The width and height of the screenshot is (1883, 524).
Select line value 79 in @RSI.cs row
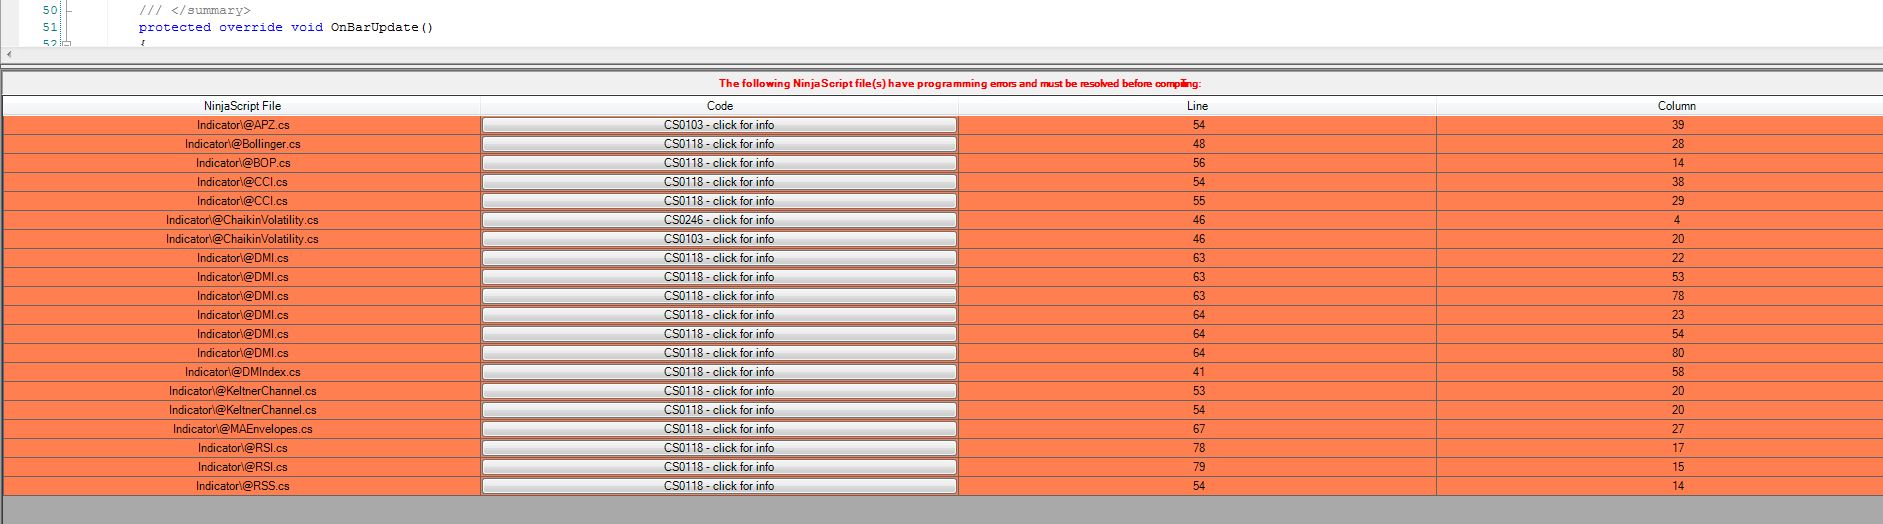point(1198,467)
